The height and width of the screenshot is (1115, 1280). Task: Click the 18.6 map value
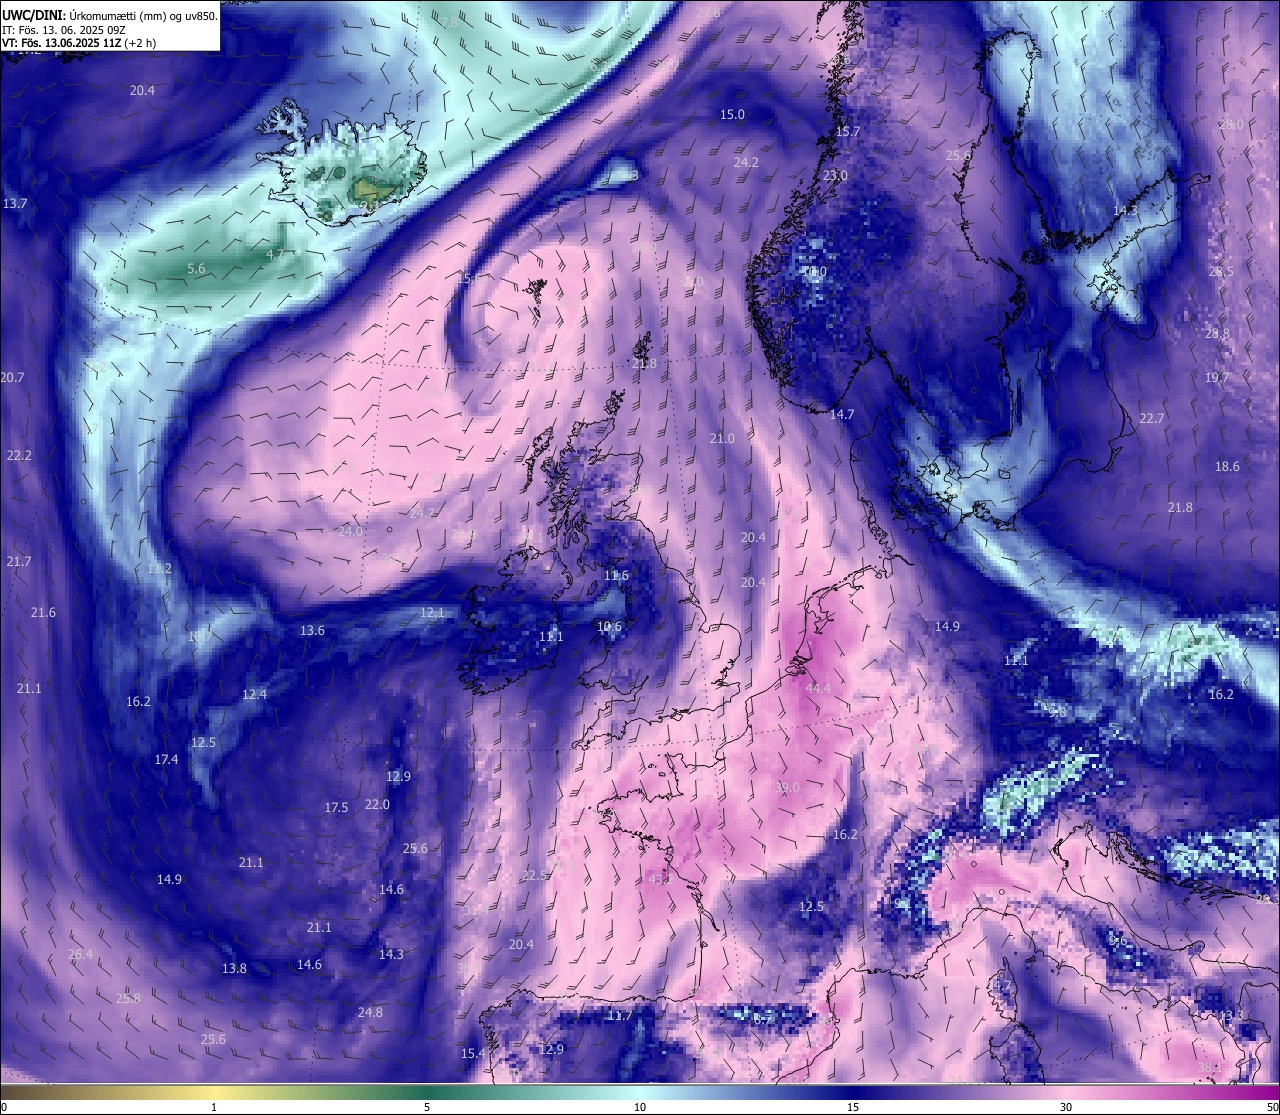point(1227,466)
